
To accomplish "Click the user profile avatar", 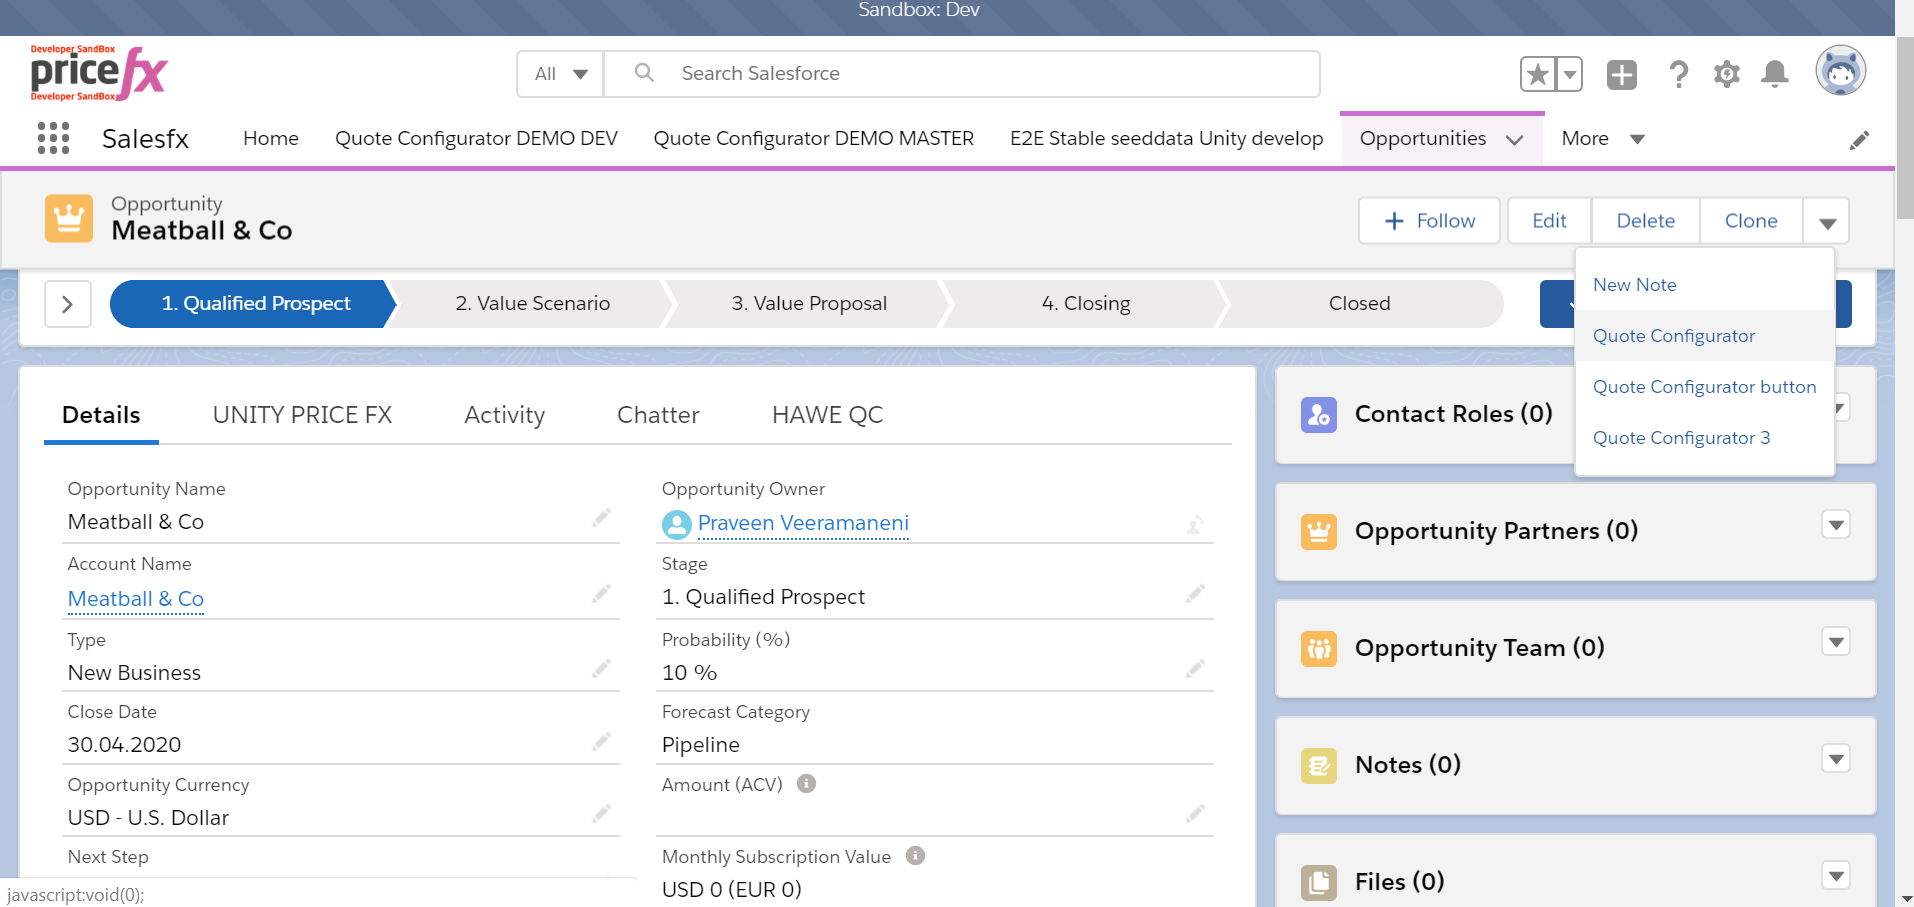I will pyautogui.click(x=1840, y=71).
